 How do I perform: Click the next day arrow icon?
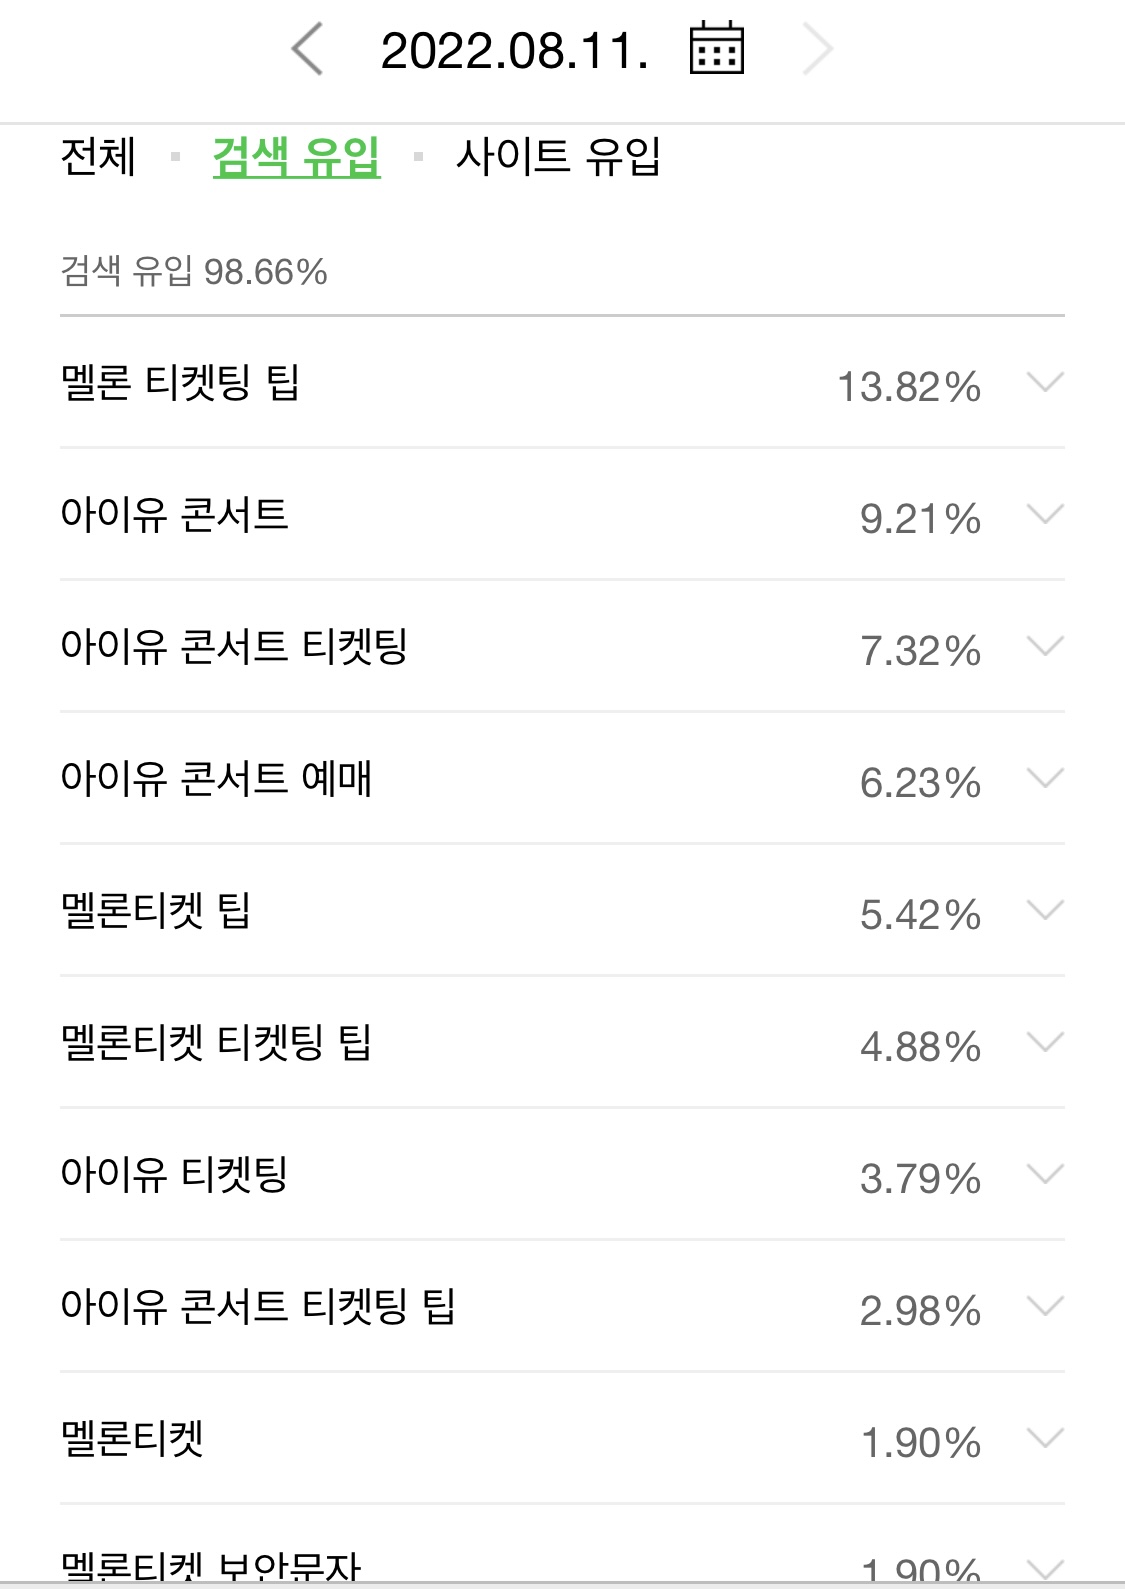click(818, 48)
